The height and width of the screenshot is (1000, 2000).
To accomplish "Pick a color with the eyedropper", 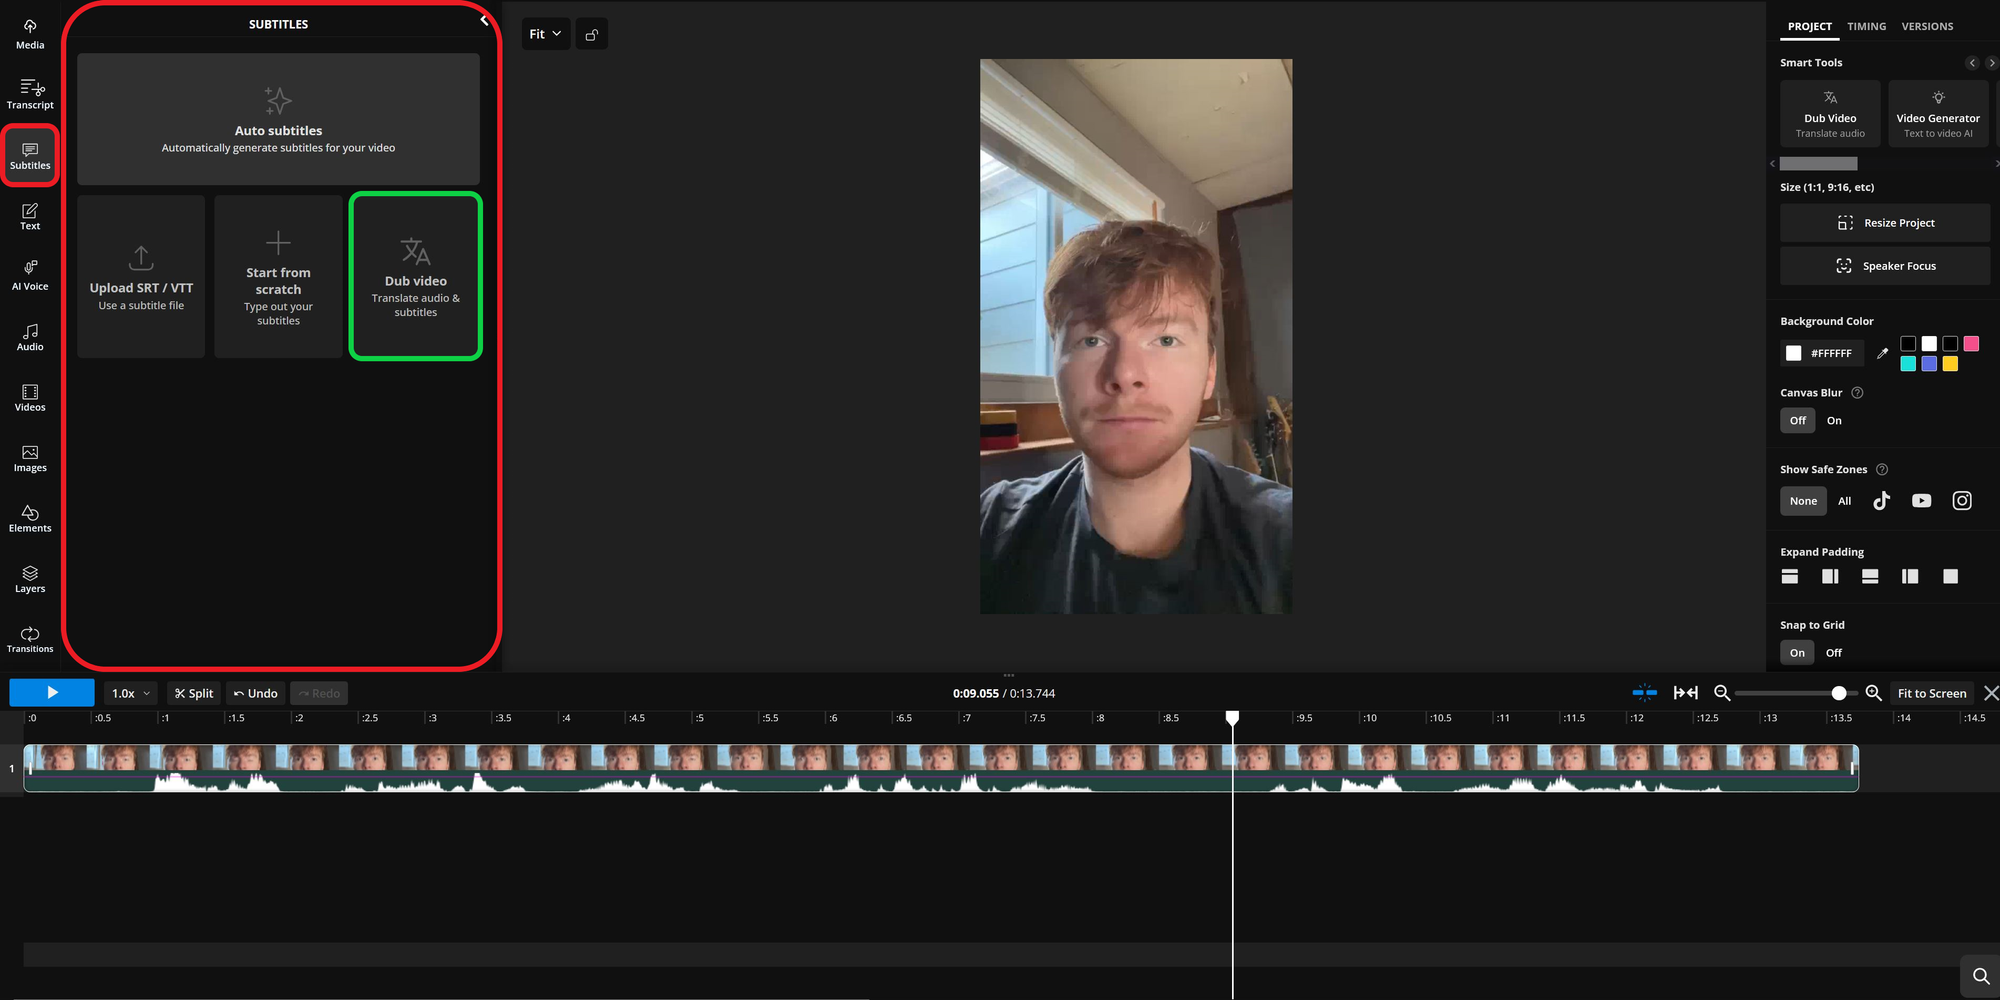I will point(1883,353).
